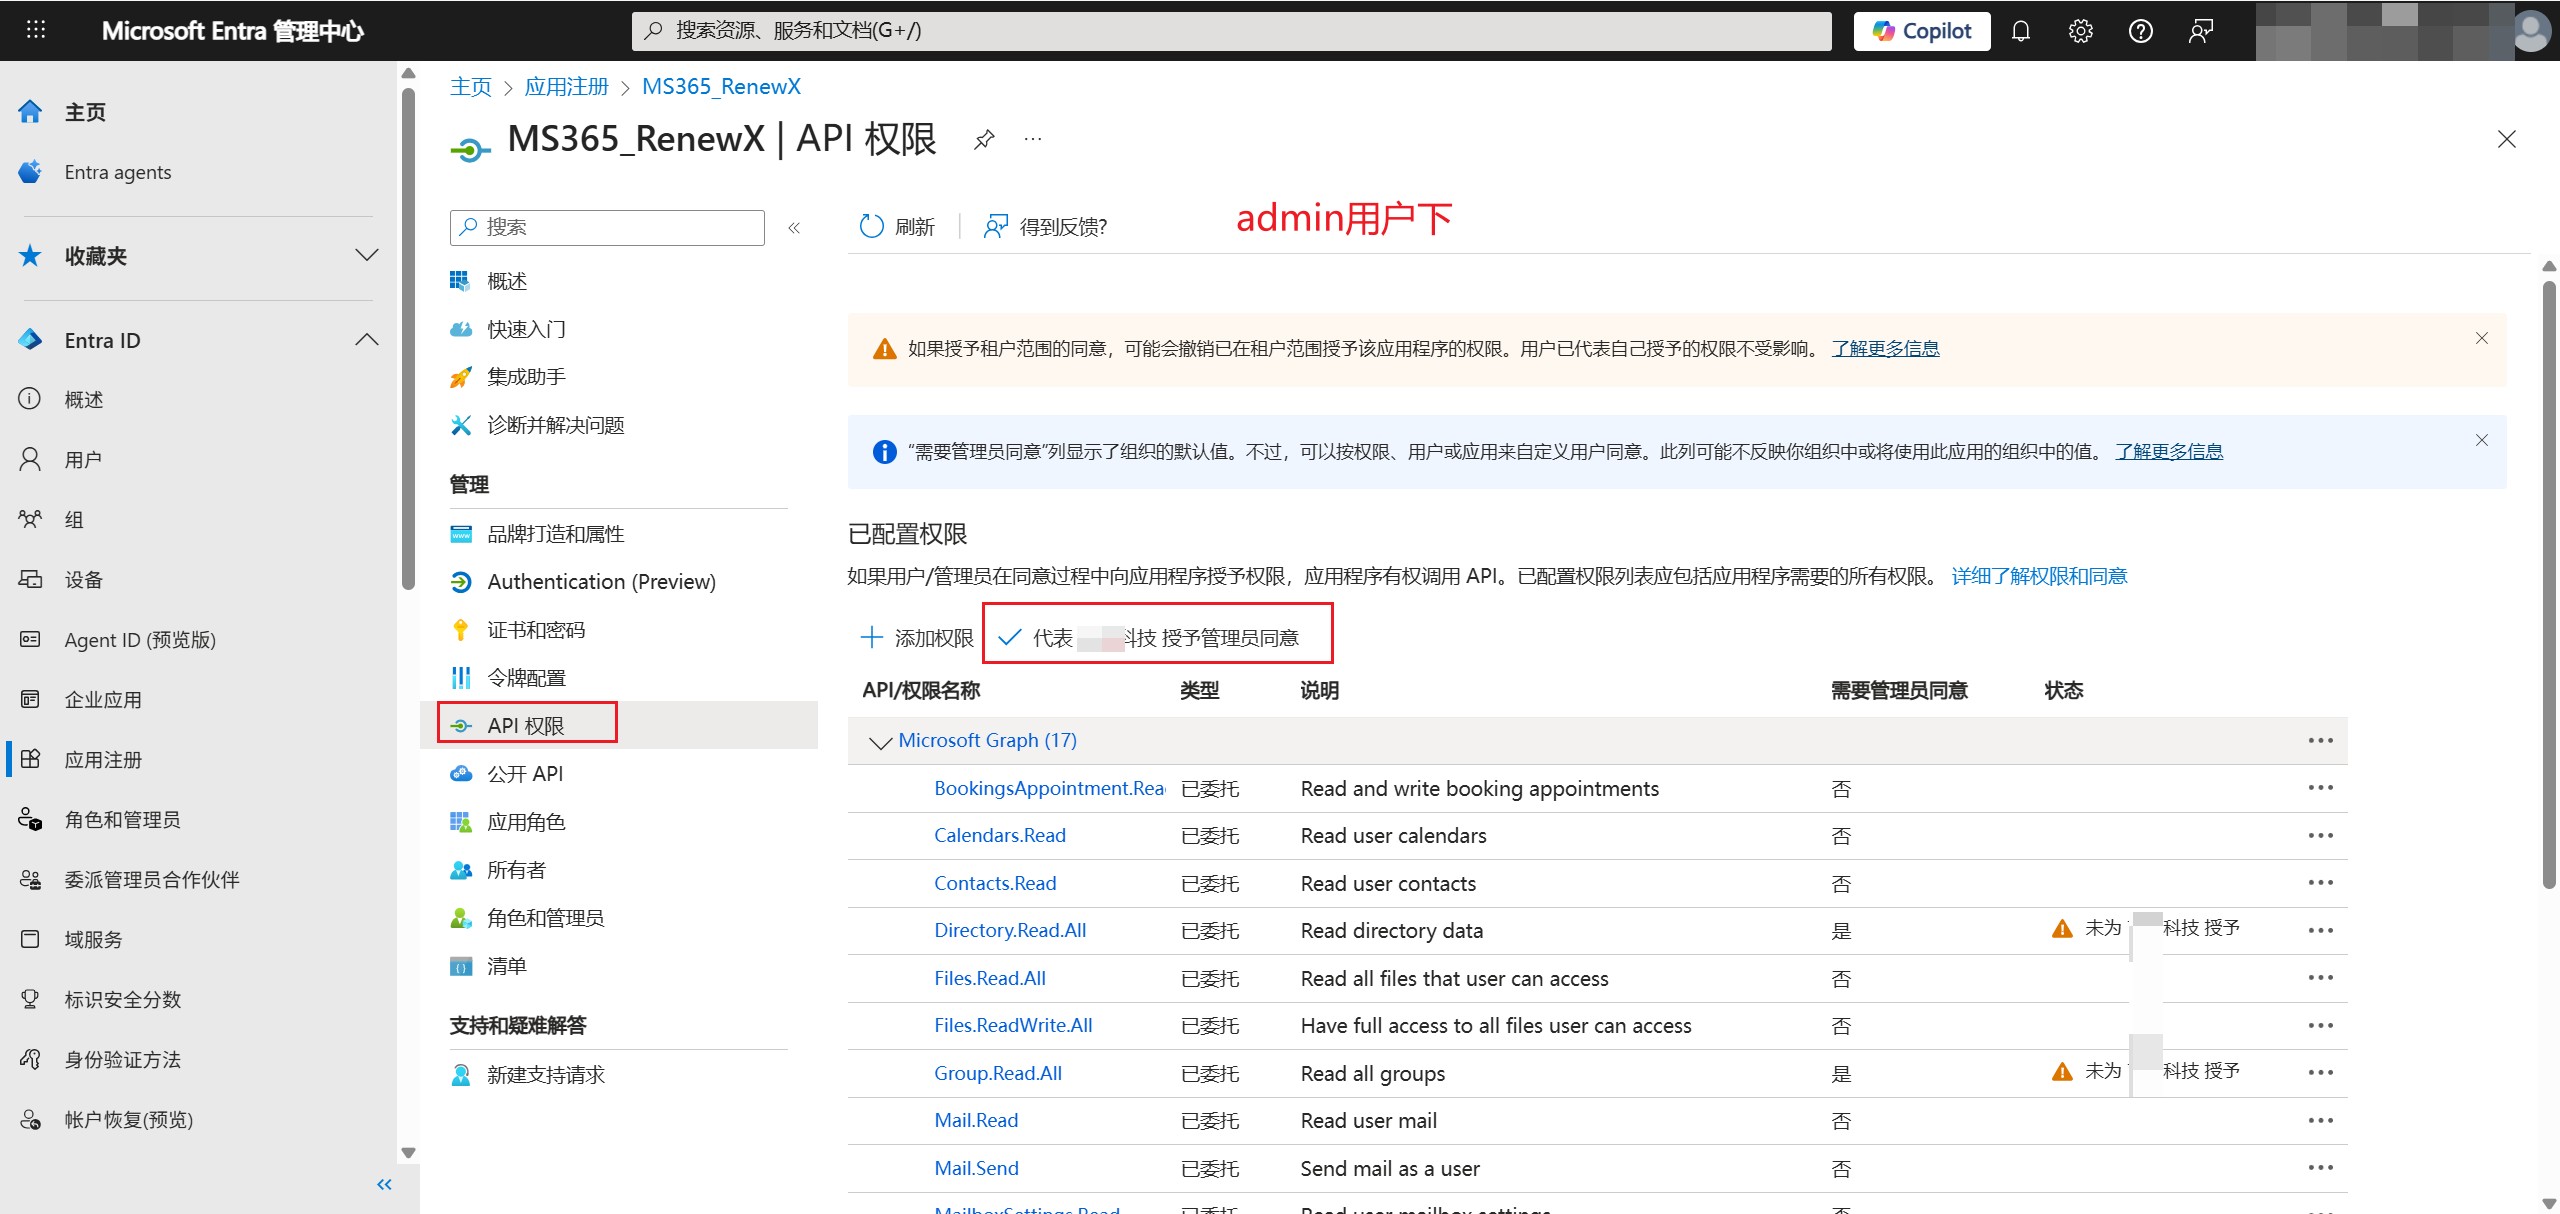Screen dimensions: 2560x1214
Task: Open the settings gear in header
Action: pyautogui.click(x=2081, y=31)
